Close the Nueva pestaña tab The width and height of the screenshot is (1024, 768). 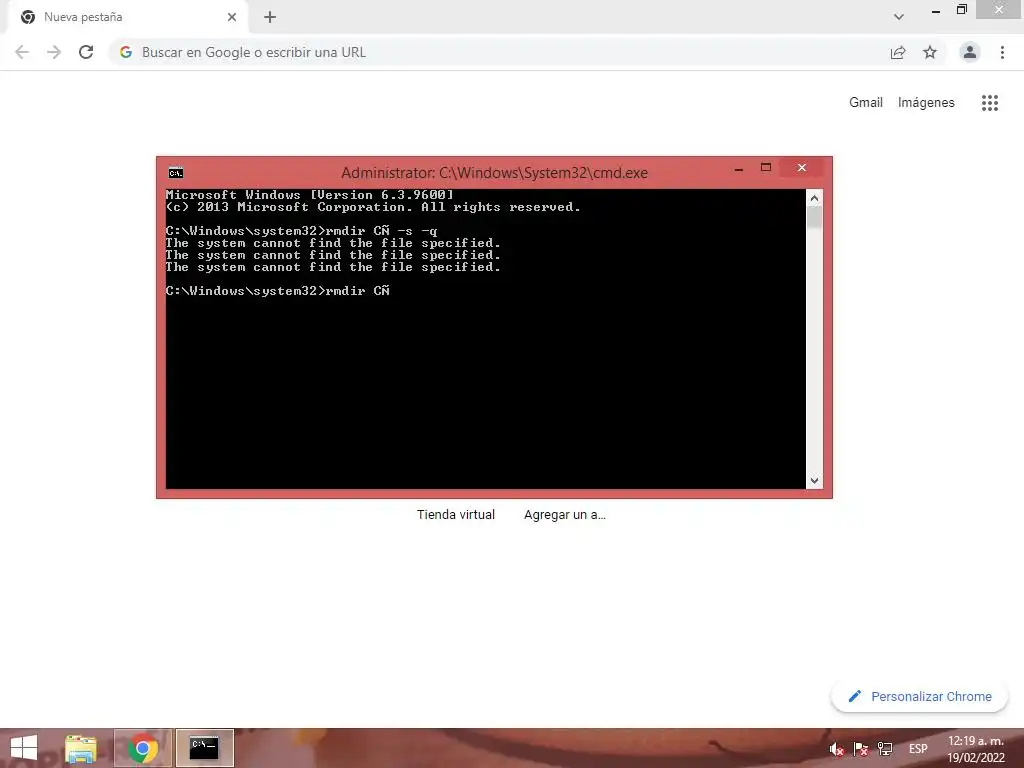(232, 17)
